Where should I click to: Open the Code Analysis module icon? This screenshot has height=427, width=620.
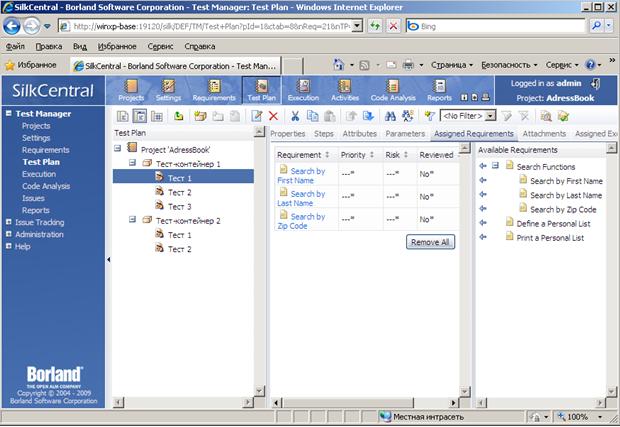click(393, 90)
